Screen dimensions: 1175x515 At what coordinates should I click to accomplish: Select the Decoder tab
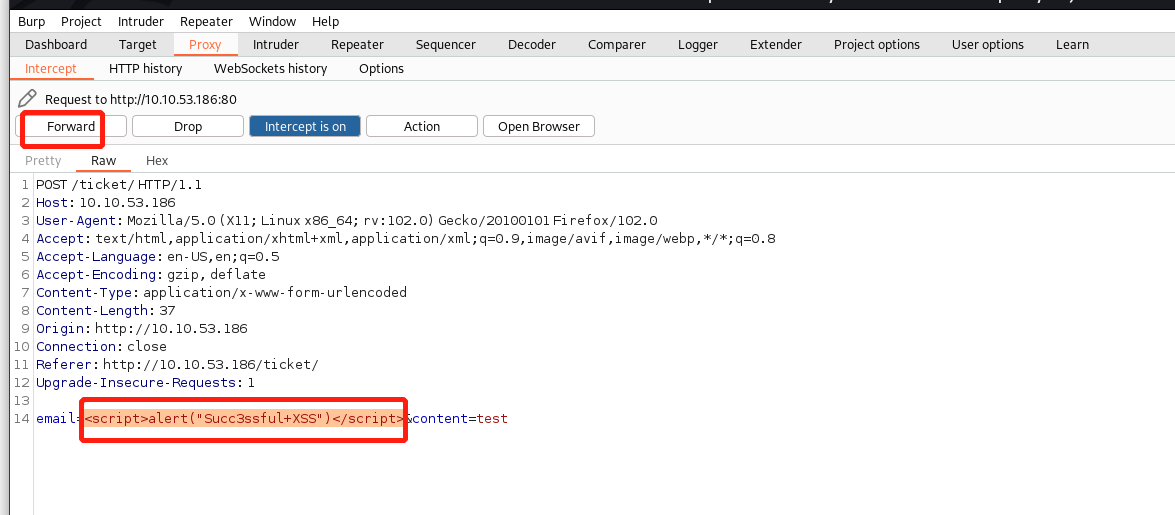(x=532, y=44)
